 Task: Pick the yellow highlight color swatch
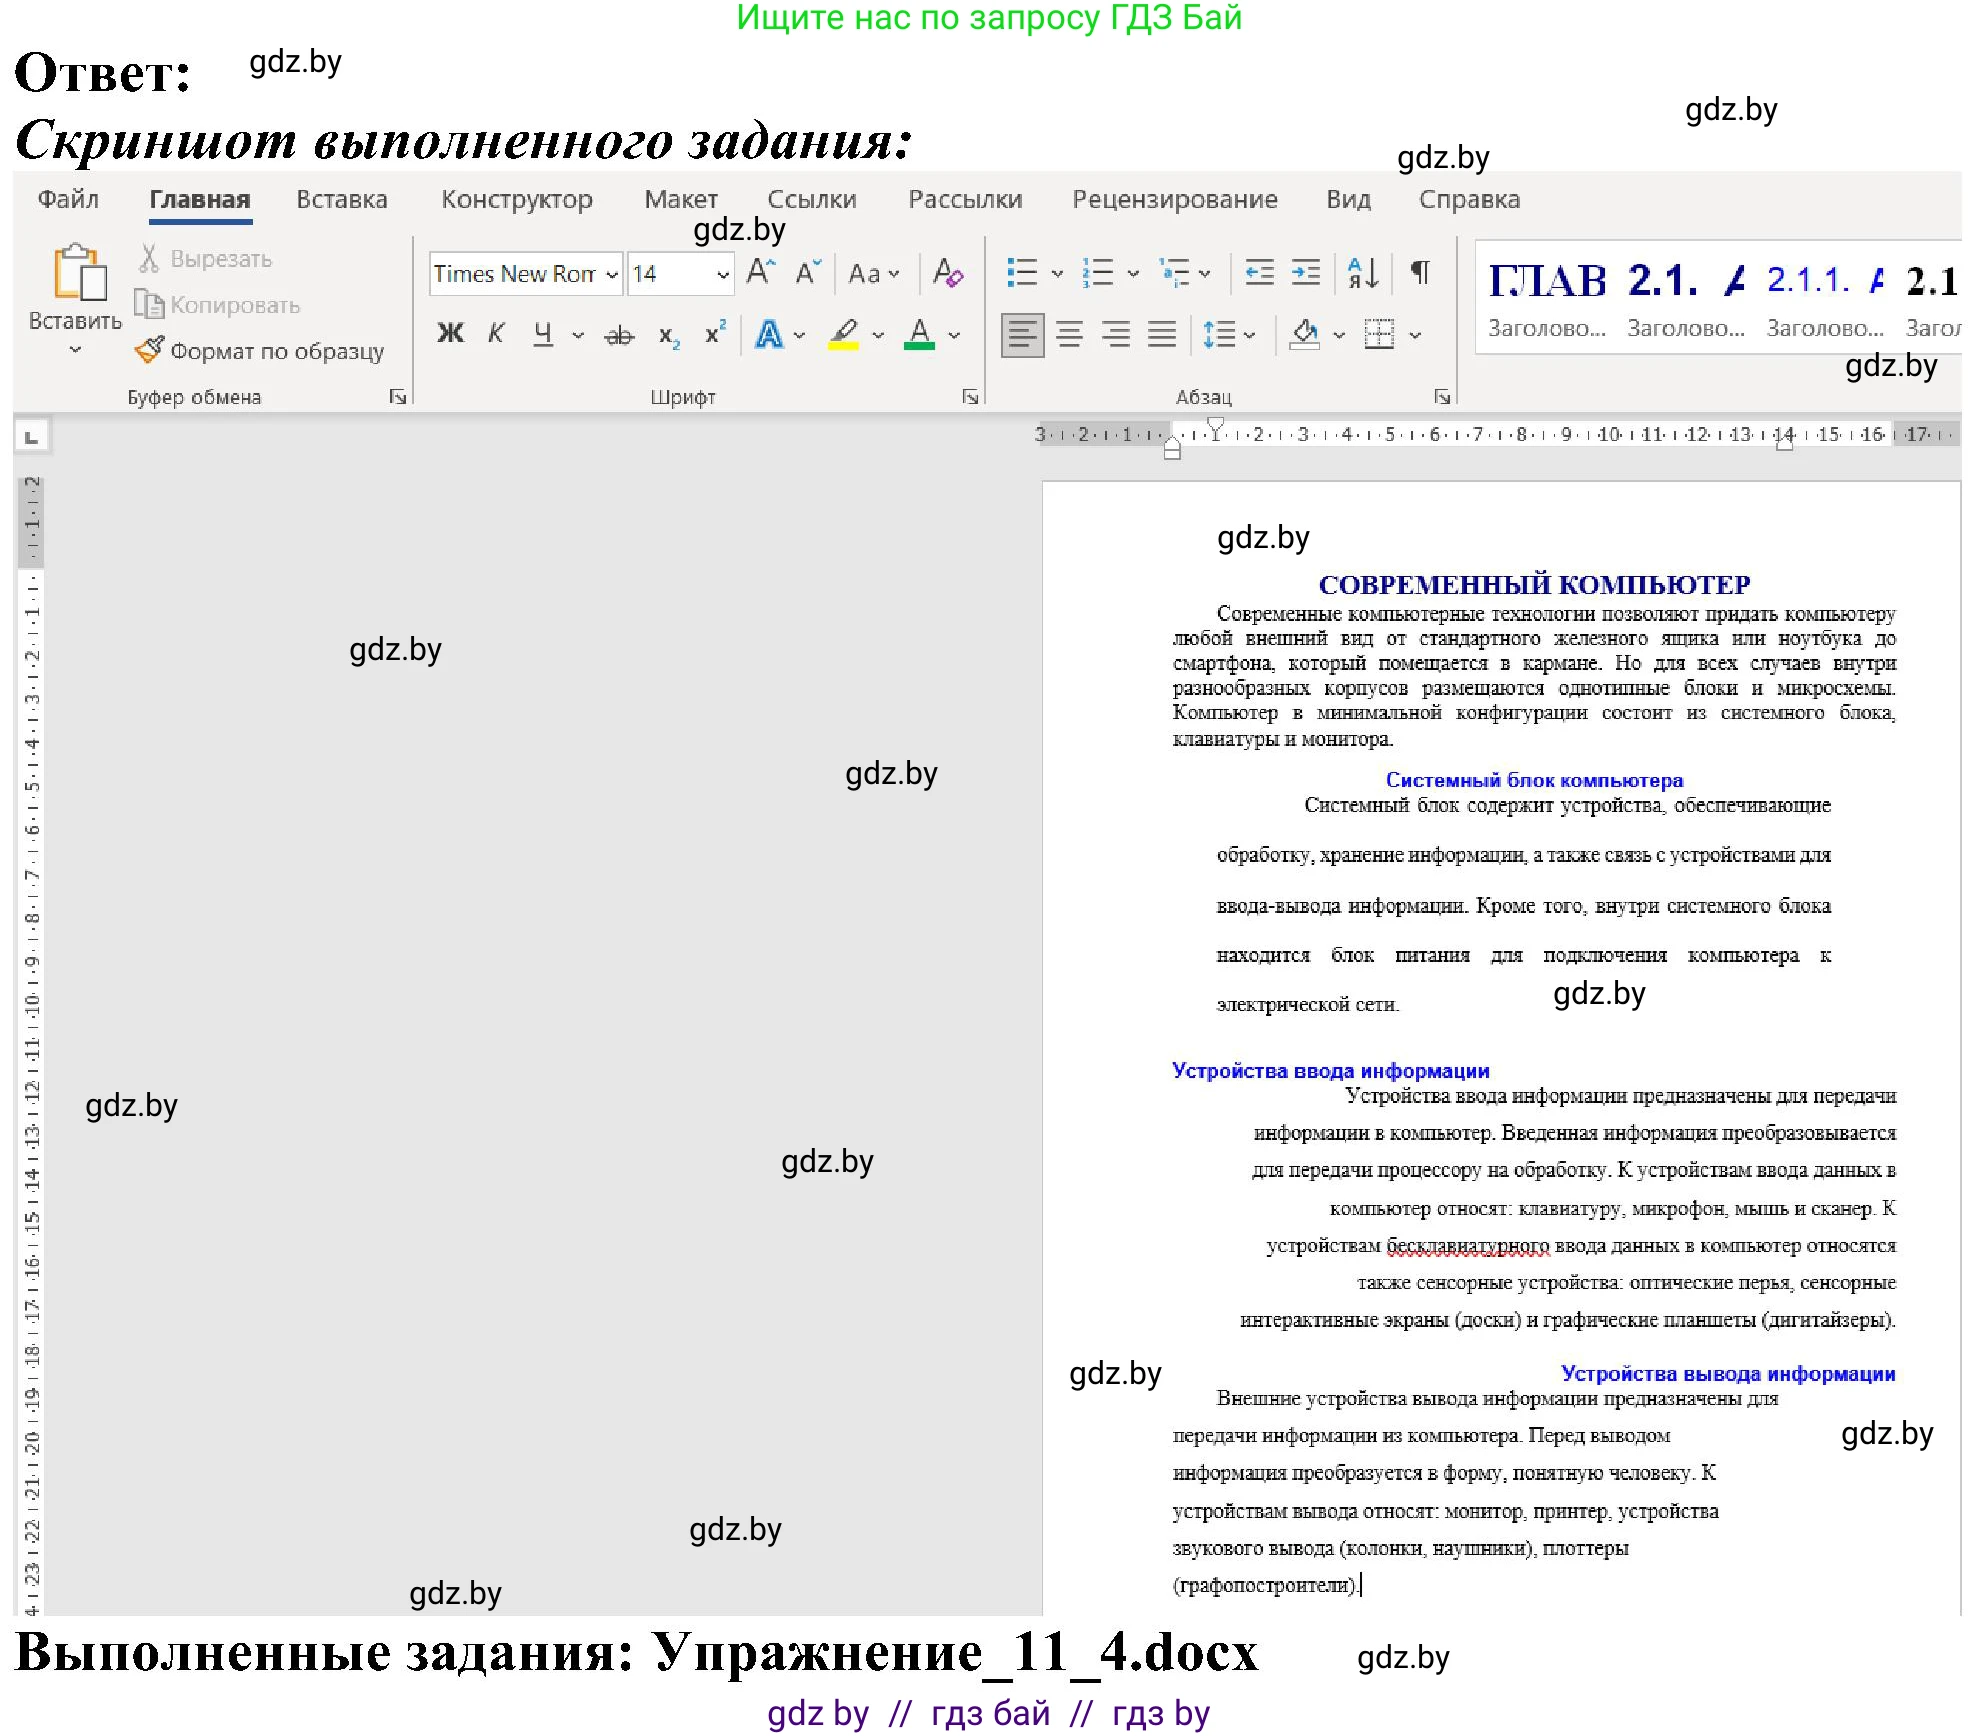[x=843, y=344]
